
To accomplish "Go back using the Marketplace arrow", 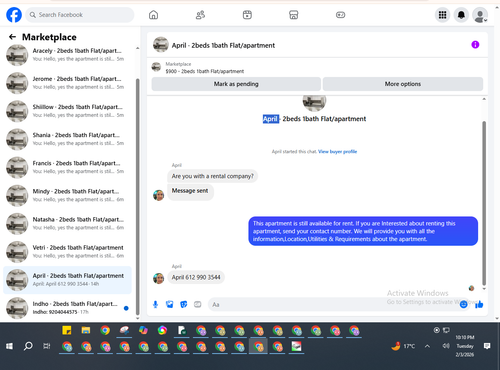I will click(12, 37).
